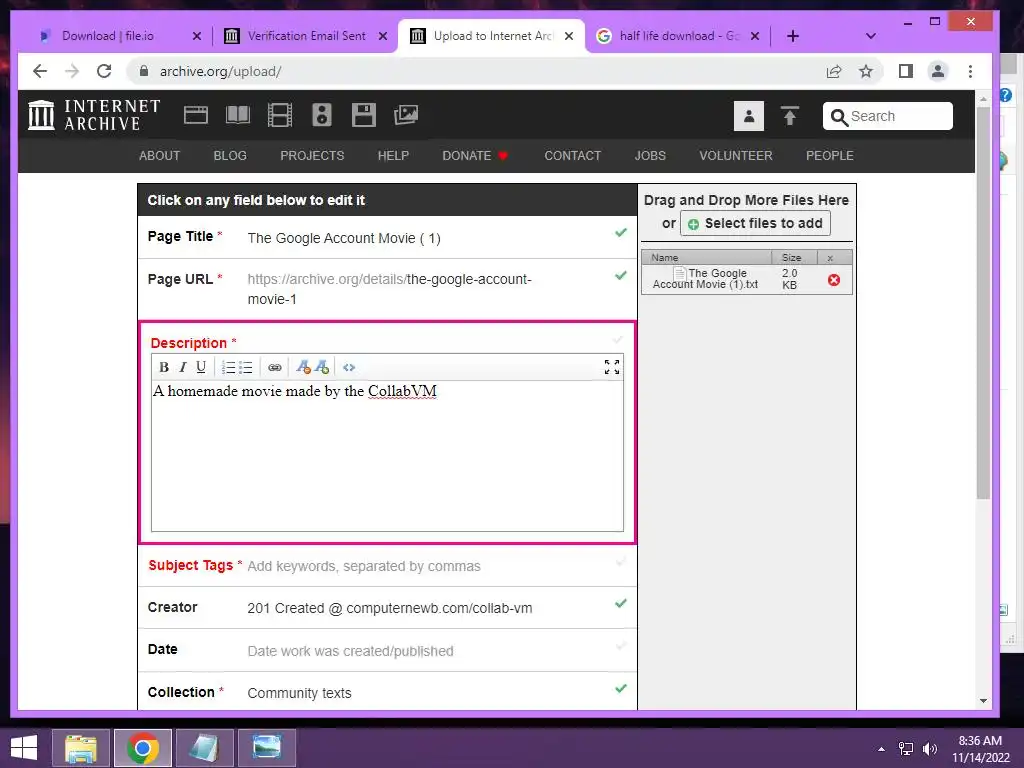This screenshot has height=768, width=1024.
Task: Open the Texts book icon
Action: (238, 116)
